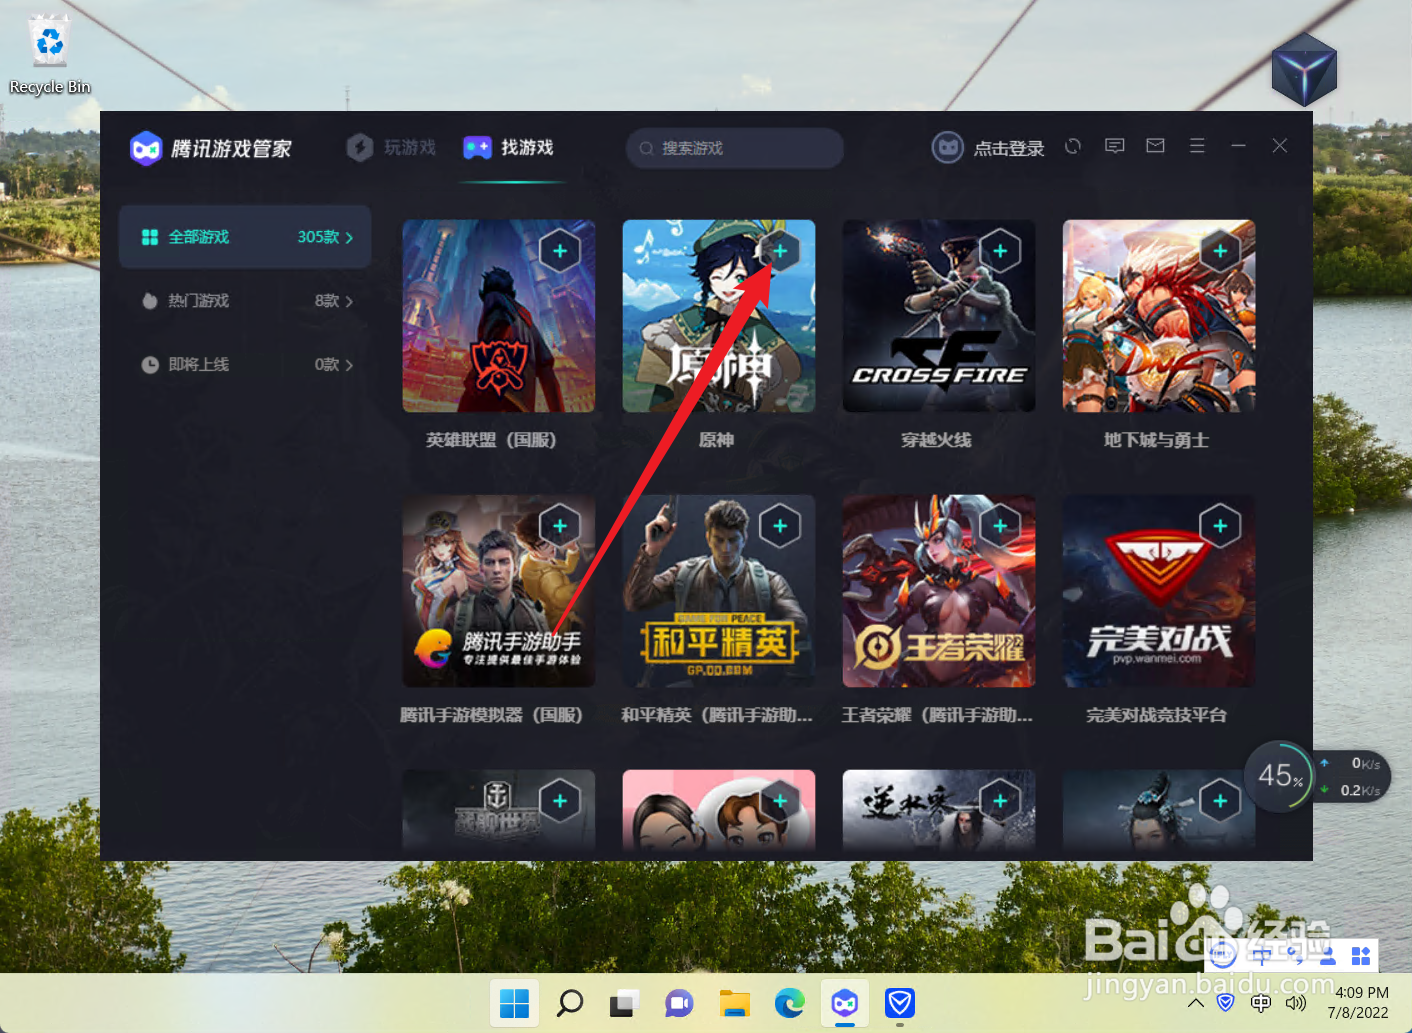Image resolution: width=1412 pixels, height=1033 pixels.
Task: Click the network speed indicator widget
Action: click(x=1352, y=776)
